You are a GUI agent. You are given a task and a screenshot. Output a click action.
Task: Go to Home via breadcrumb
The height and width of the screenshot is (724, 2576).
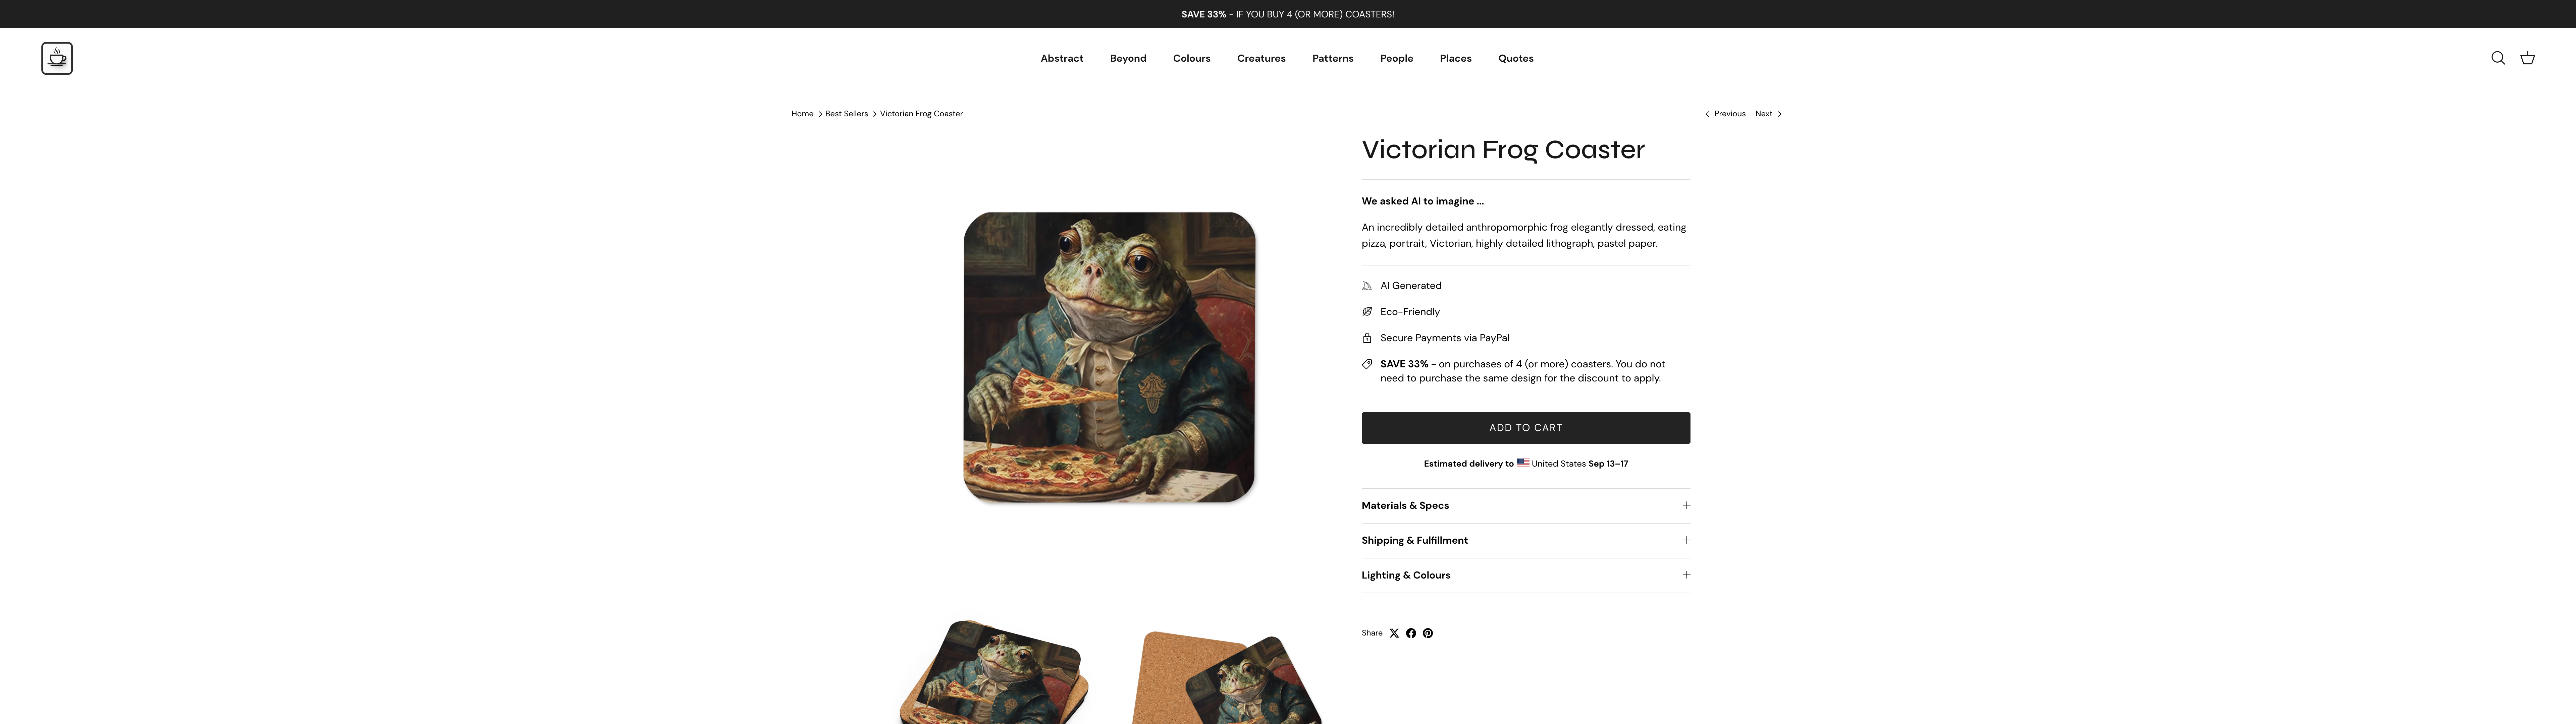pos(802,114)
